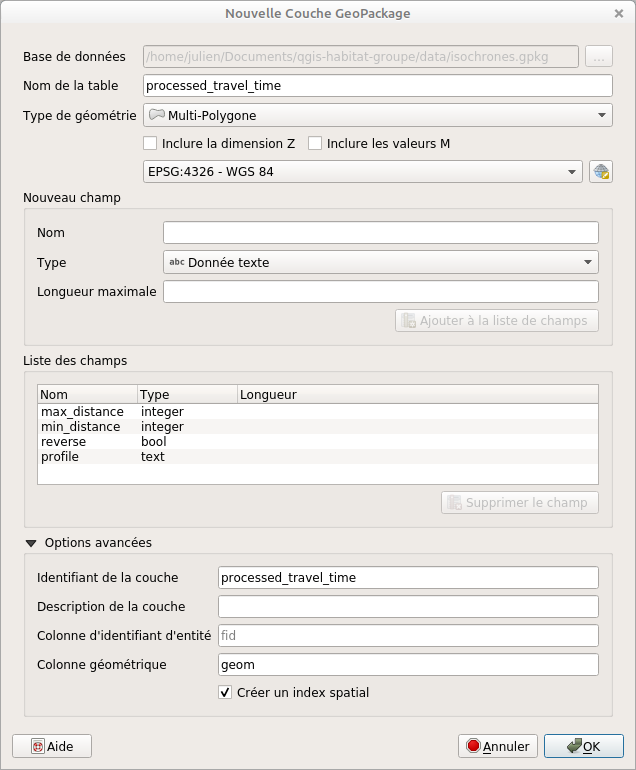Click the green OK arrow icon
This screenshot has width=636, height=770.
coord(574,746)
